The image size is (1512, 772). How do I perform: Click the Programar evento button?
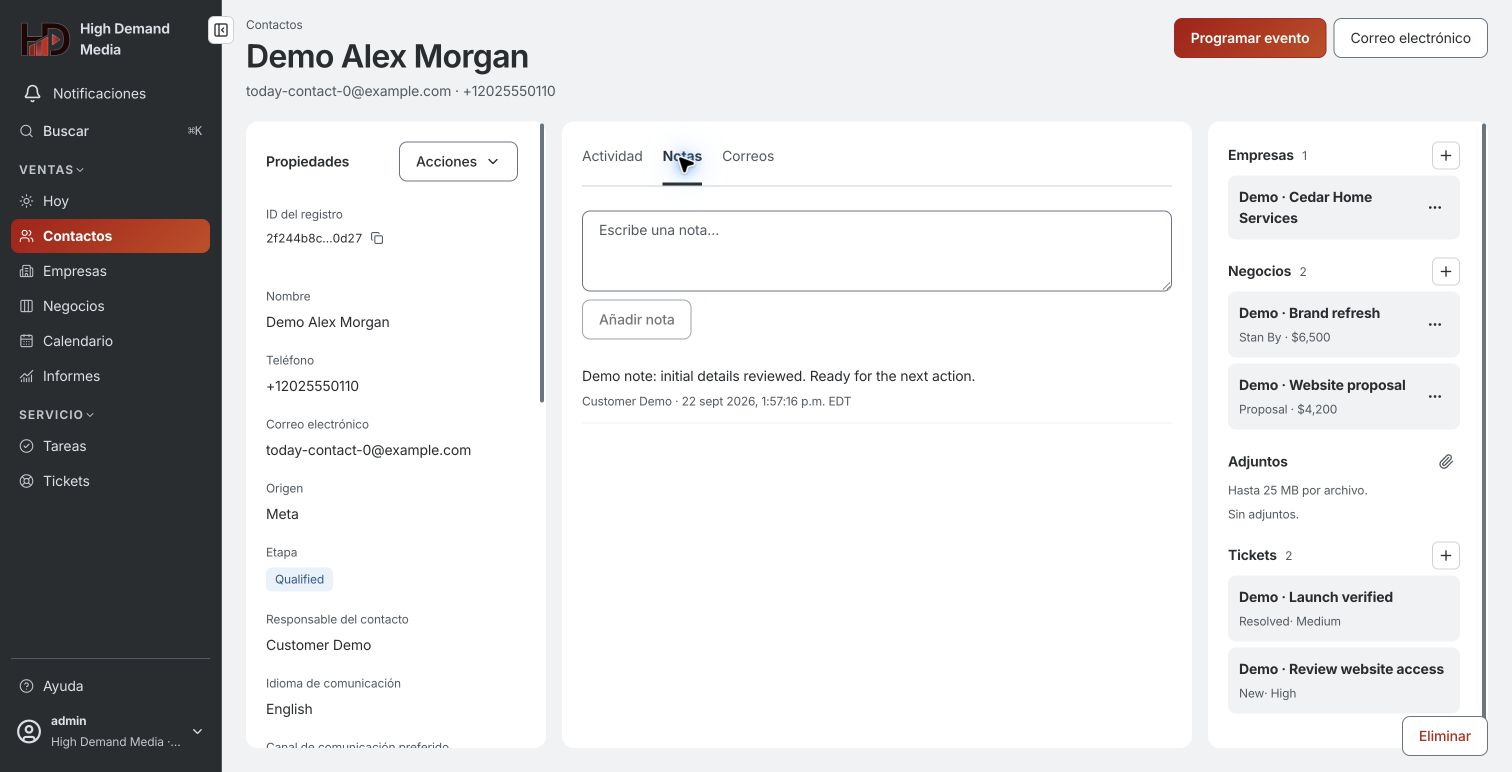[x=1250, y=38]
